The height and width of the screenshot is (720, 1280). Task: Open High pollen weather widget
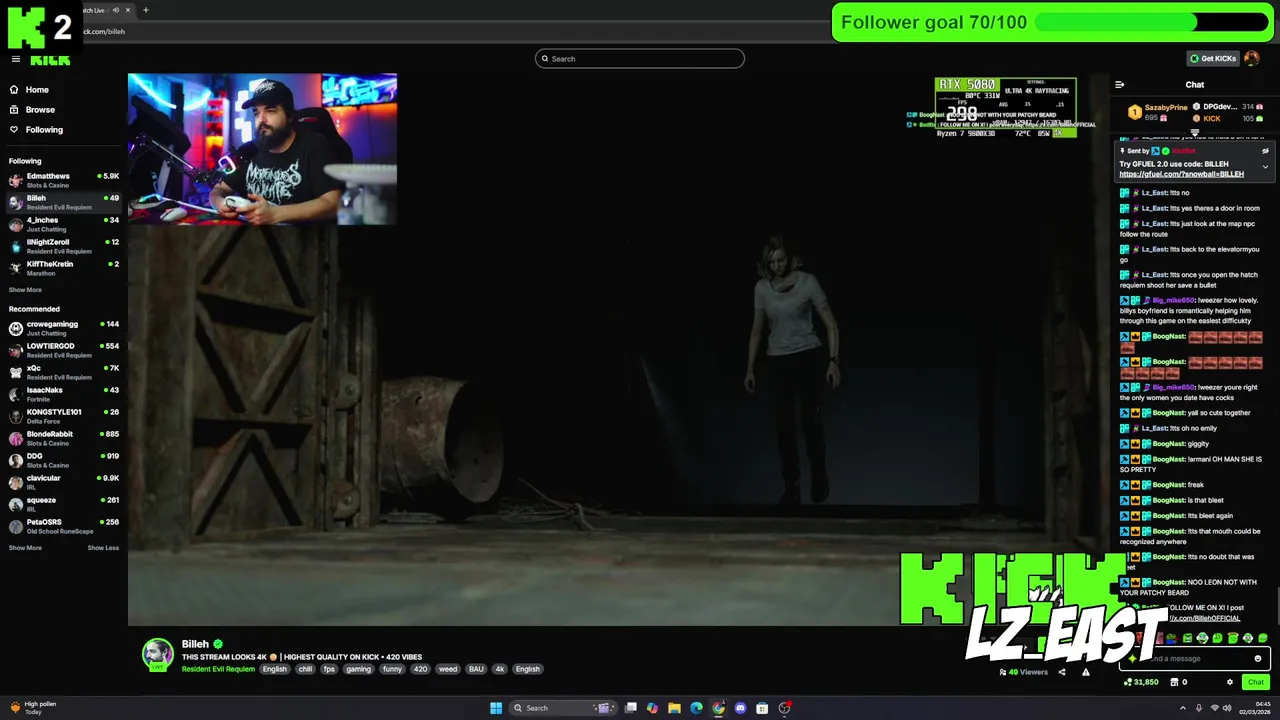coord(32,707)
